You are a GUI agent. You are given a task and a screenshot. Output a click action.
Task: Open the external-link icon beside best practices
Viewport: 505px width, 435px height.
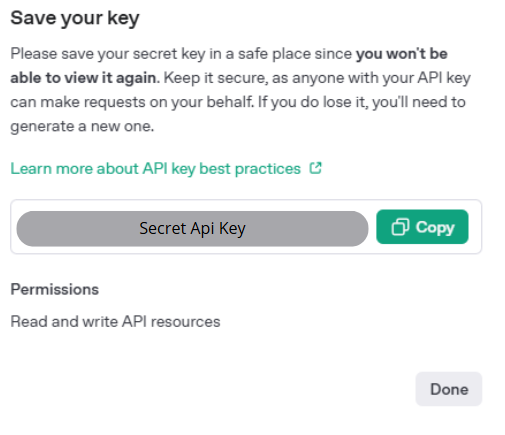(x=315, y=168)
